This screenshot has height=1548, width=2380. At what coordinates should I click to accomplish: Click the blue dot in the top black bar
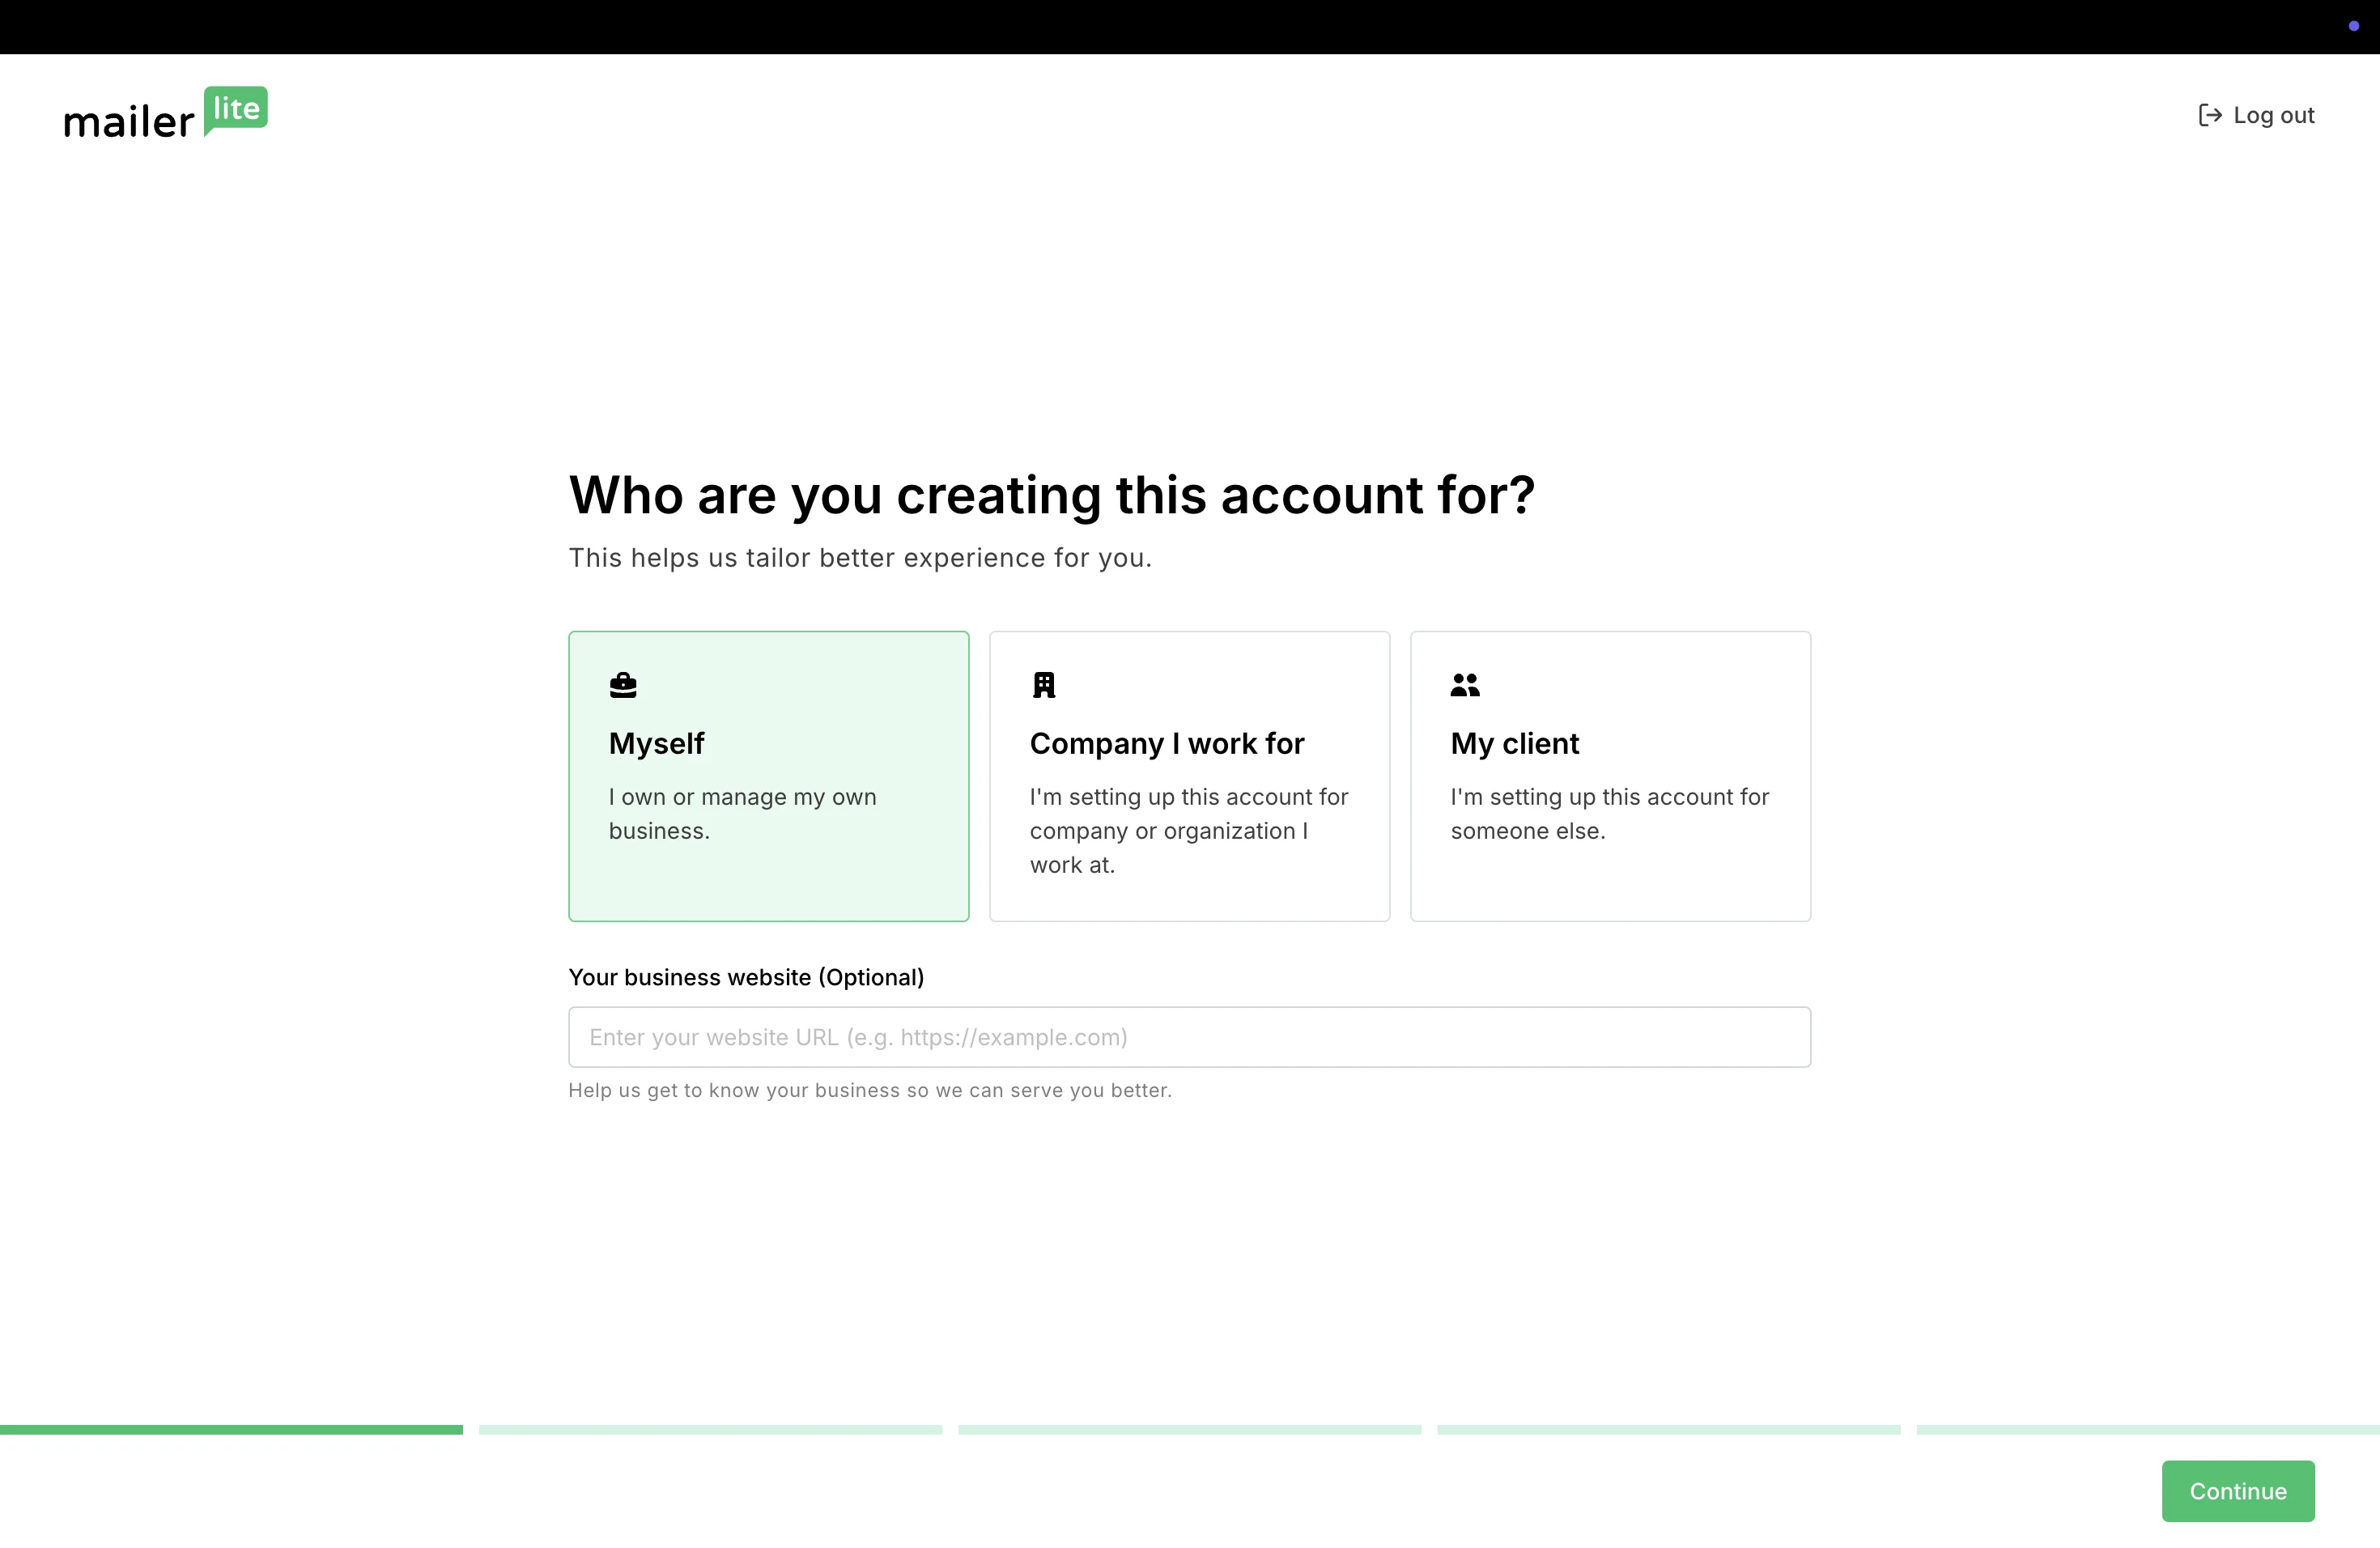[2353, 26]
